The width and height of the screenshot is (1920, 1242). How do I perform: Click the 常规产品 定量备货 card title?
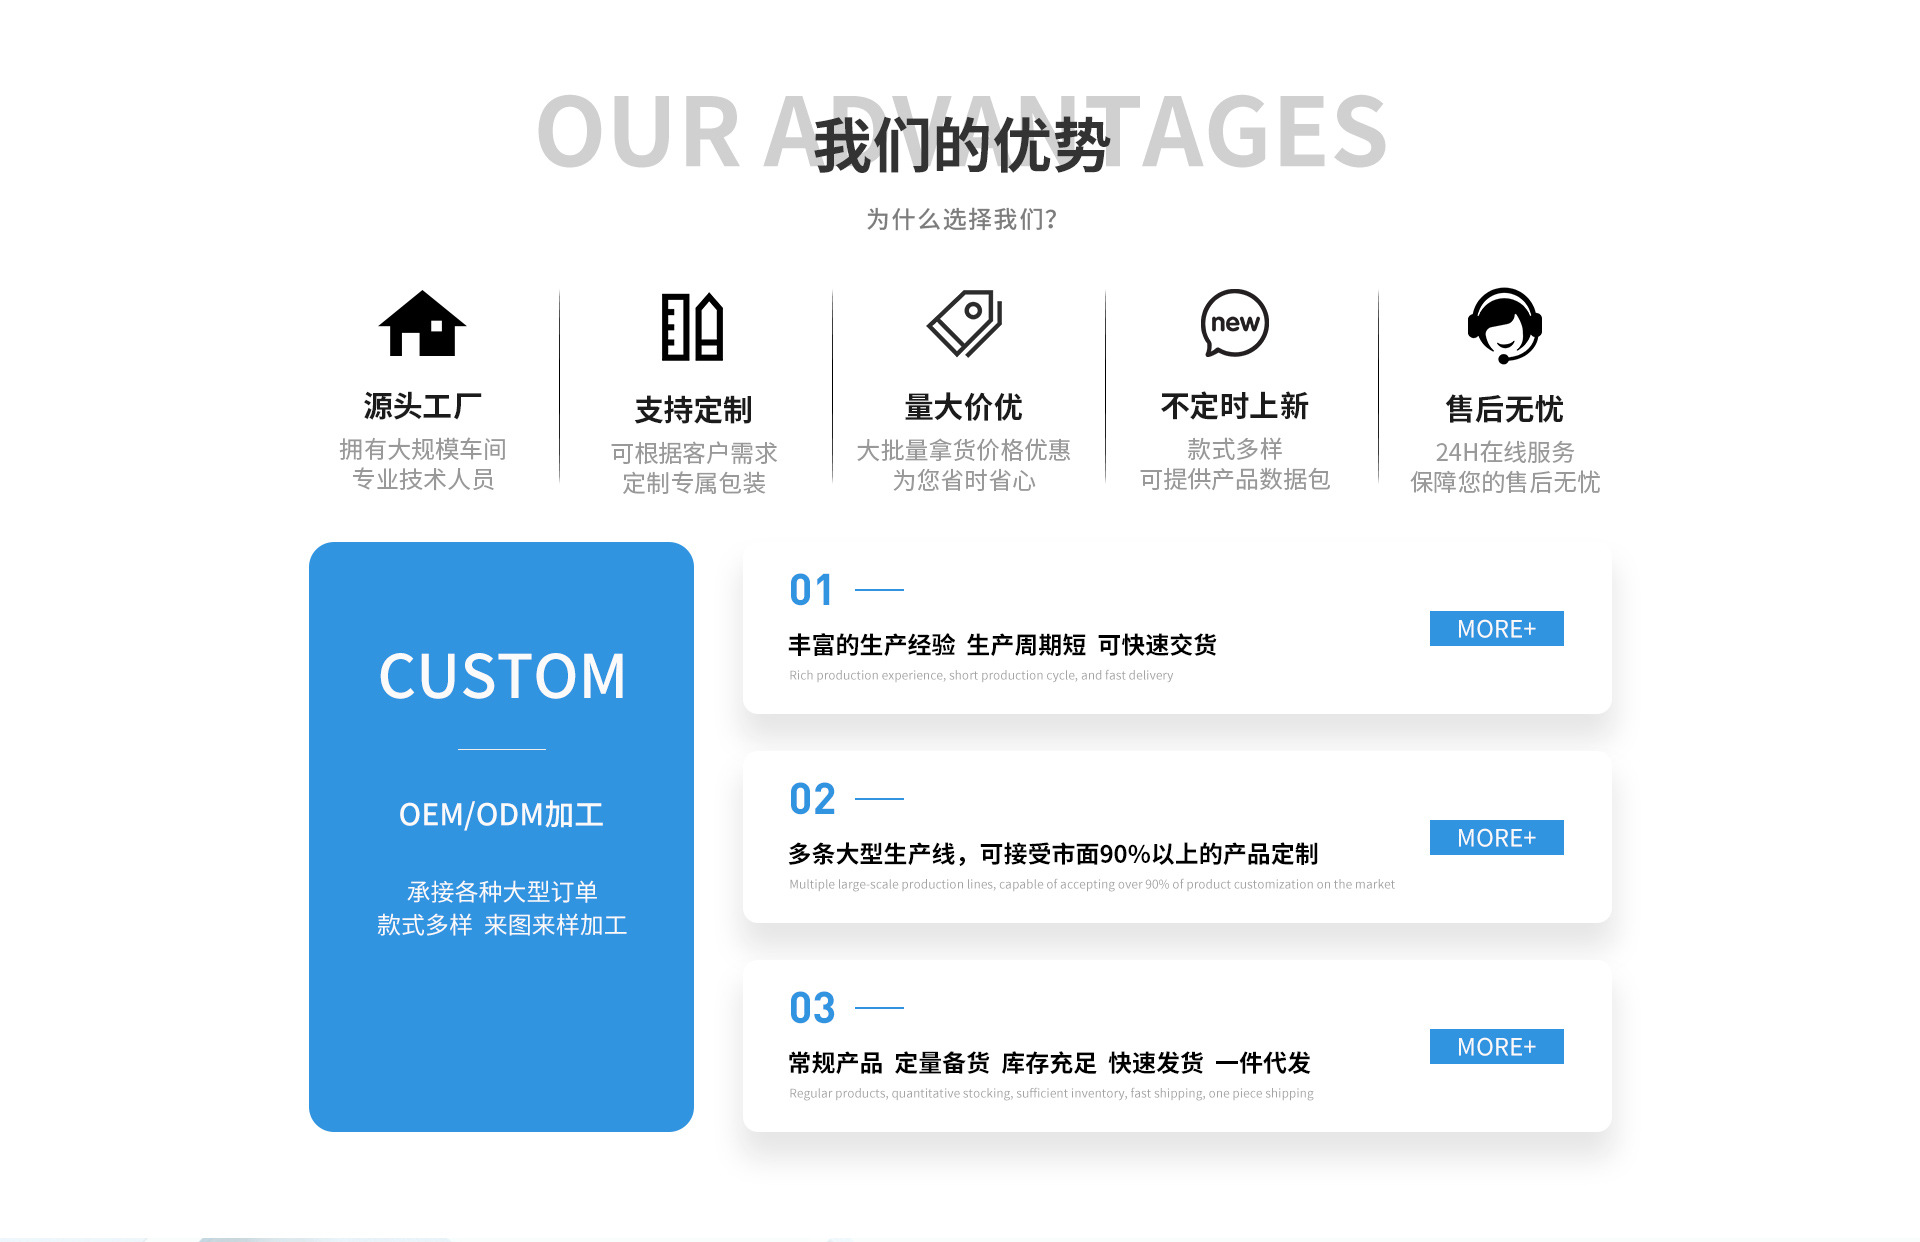[x=1049, y=1063]
